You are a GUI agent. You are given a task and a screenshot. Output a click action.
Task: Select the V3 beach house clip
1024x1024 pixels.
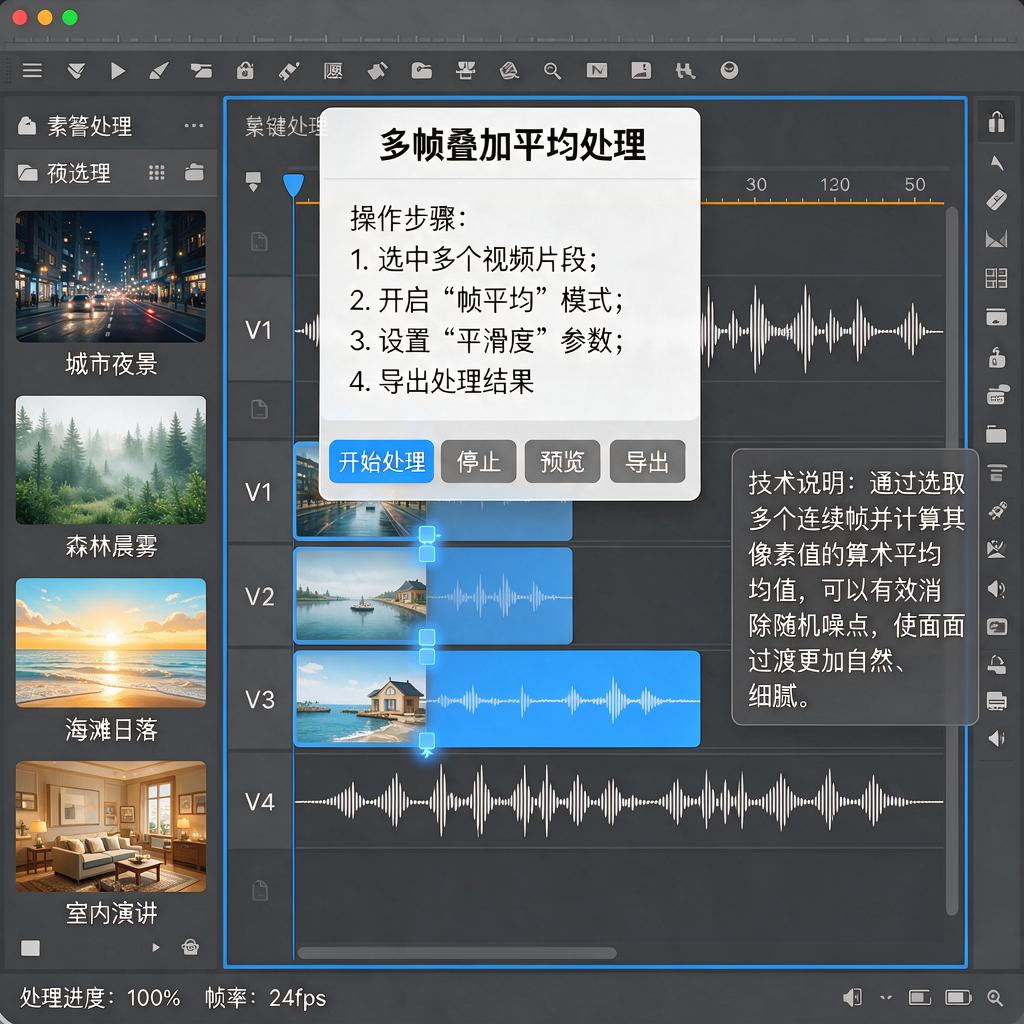497,699
